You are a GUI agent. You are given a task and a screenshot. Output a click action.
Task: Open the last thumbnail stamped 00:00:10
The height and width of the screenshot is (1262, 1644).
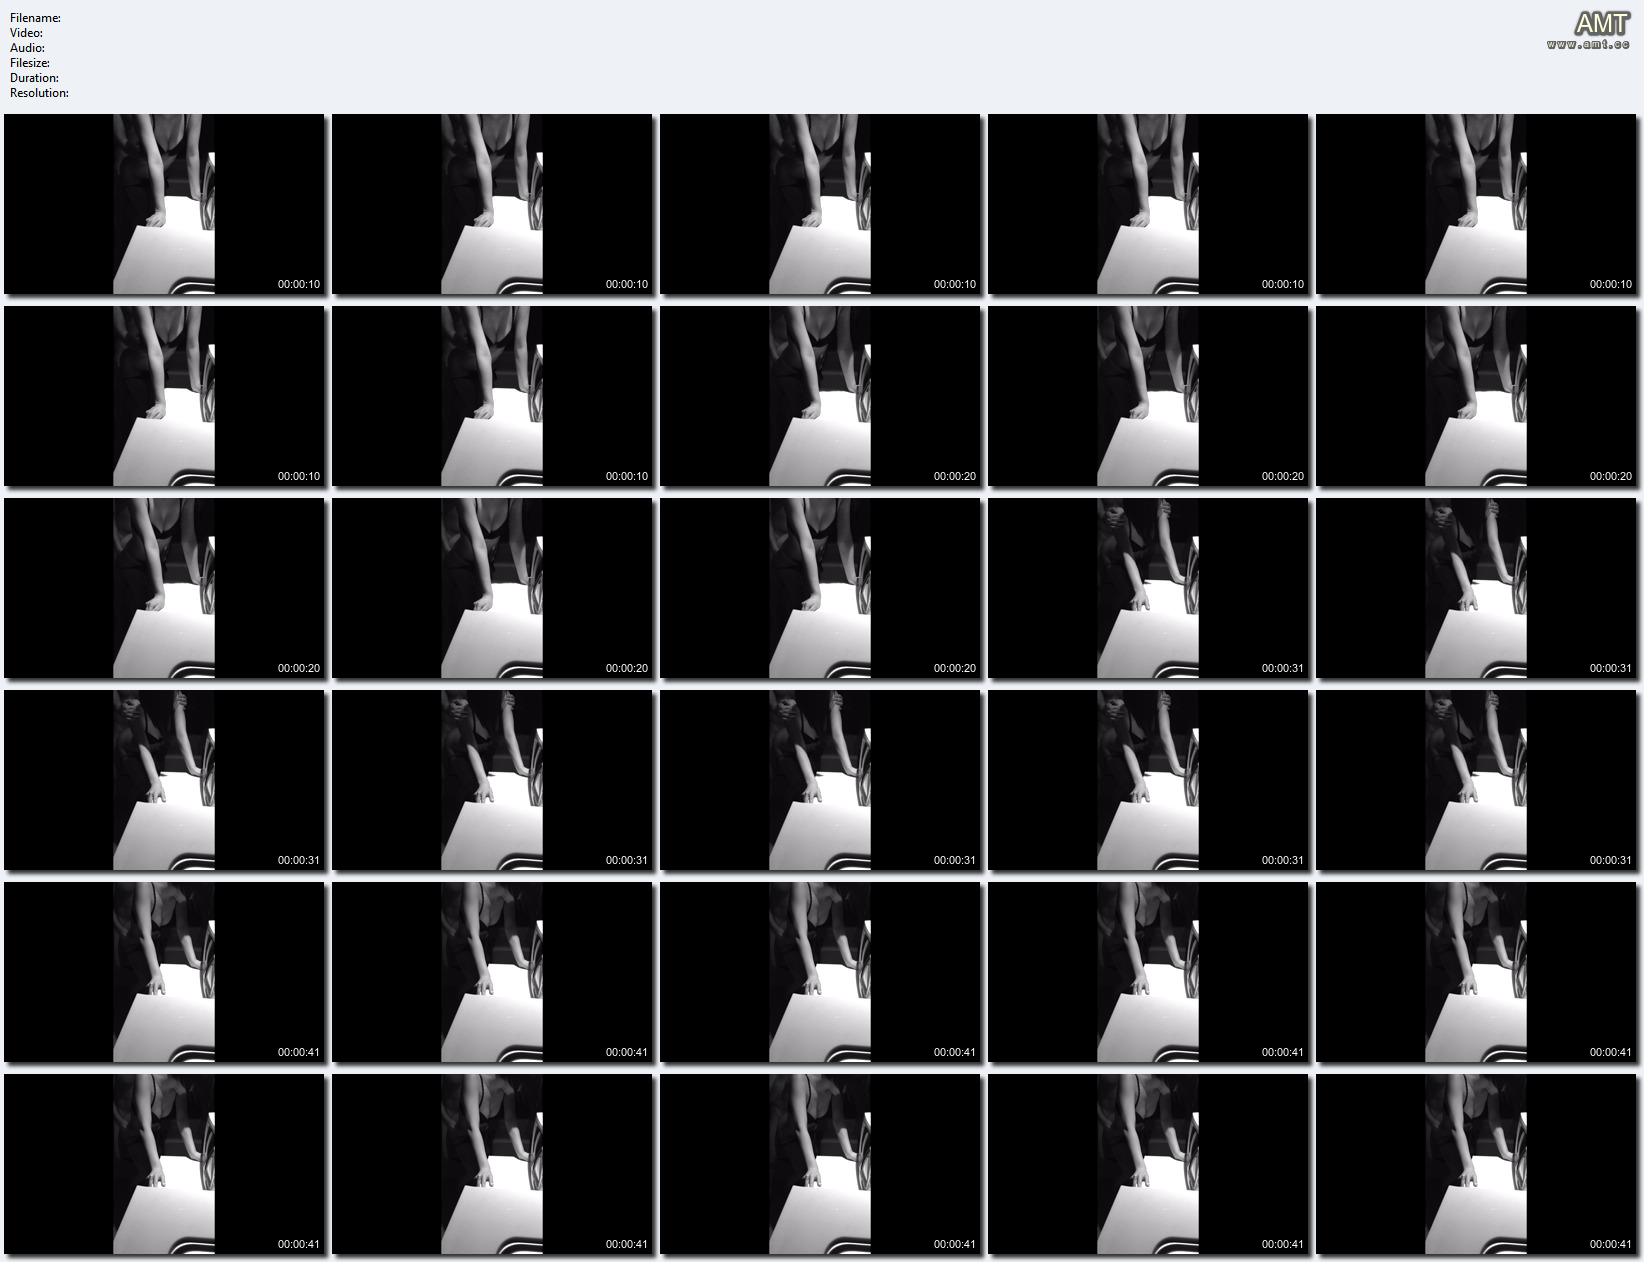pyautogui.click(x=492, y=396)
